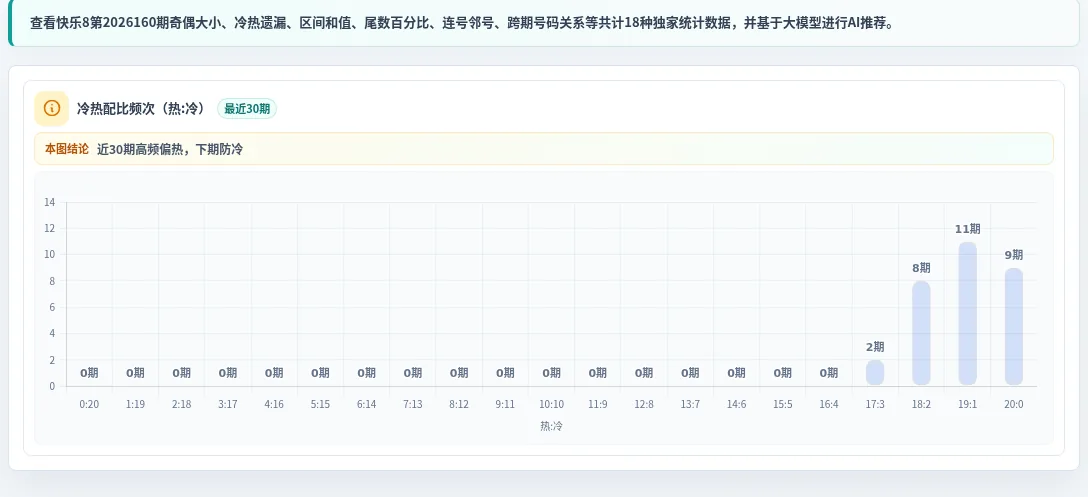Click the y-axis value 6
Image resolution: width=1088 pixels, height=497 pixels.
pyautogui.click(x=52, y=308)
